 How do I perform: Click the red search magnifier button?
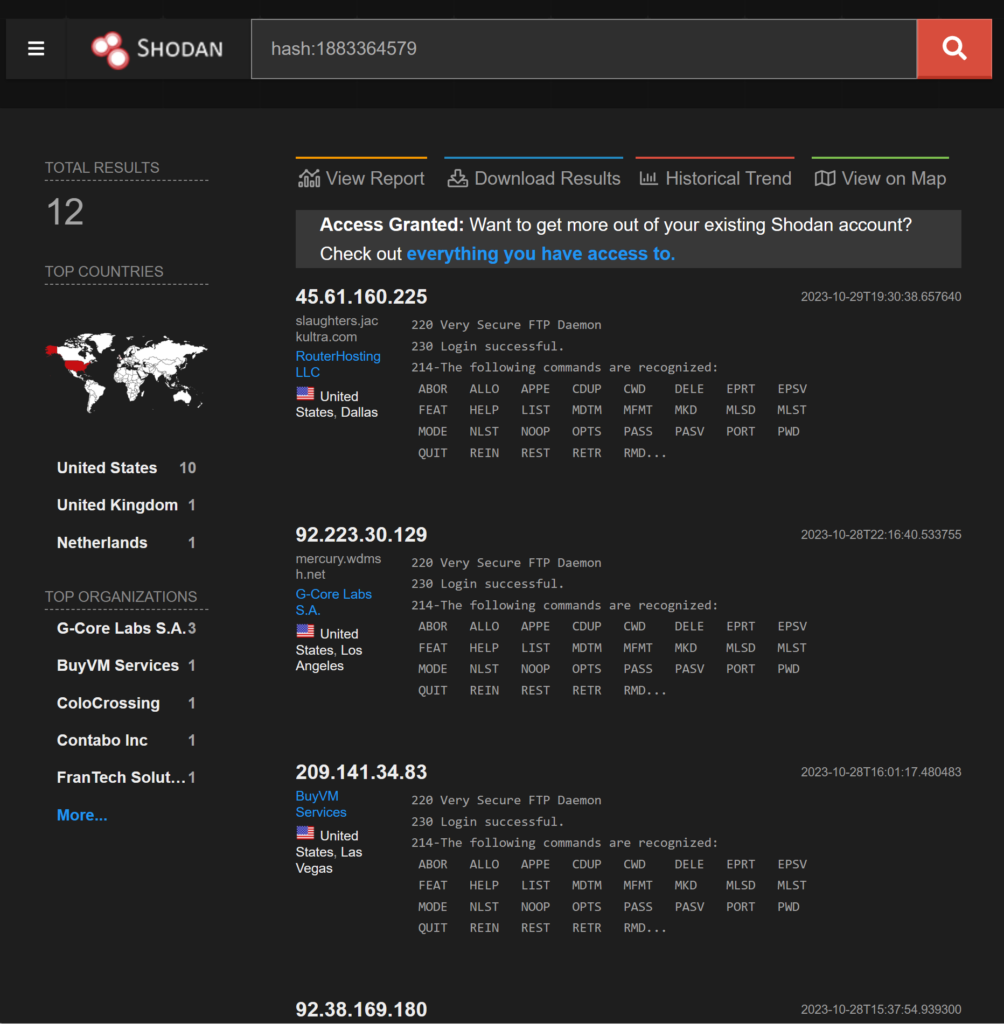pos(954,49)
